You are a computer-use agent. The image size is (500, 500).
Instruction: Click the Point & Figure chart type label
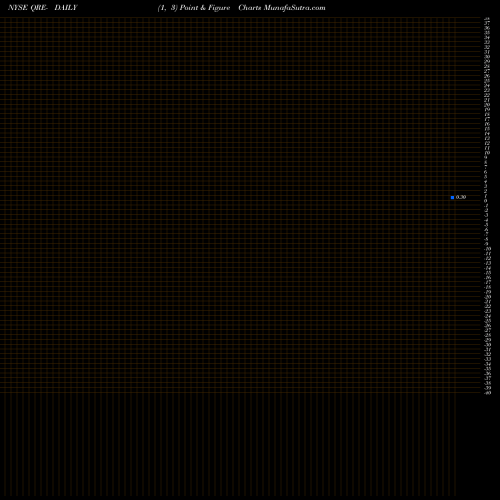pyautogui.click(x=205, y=8)
